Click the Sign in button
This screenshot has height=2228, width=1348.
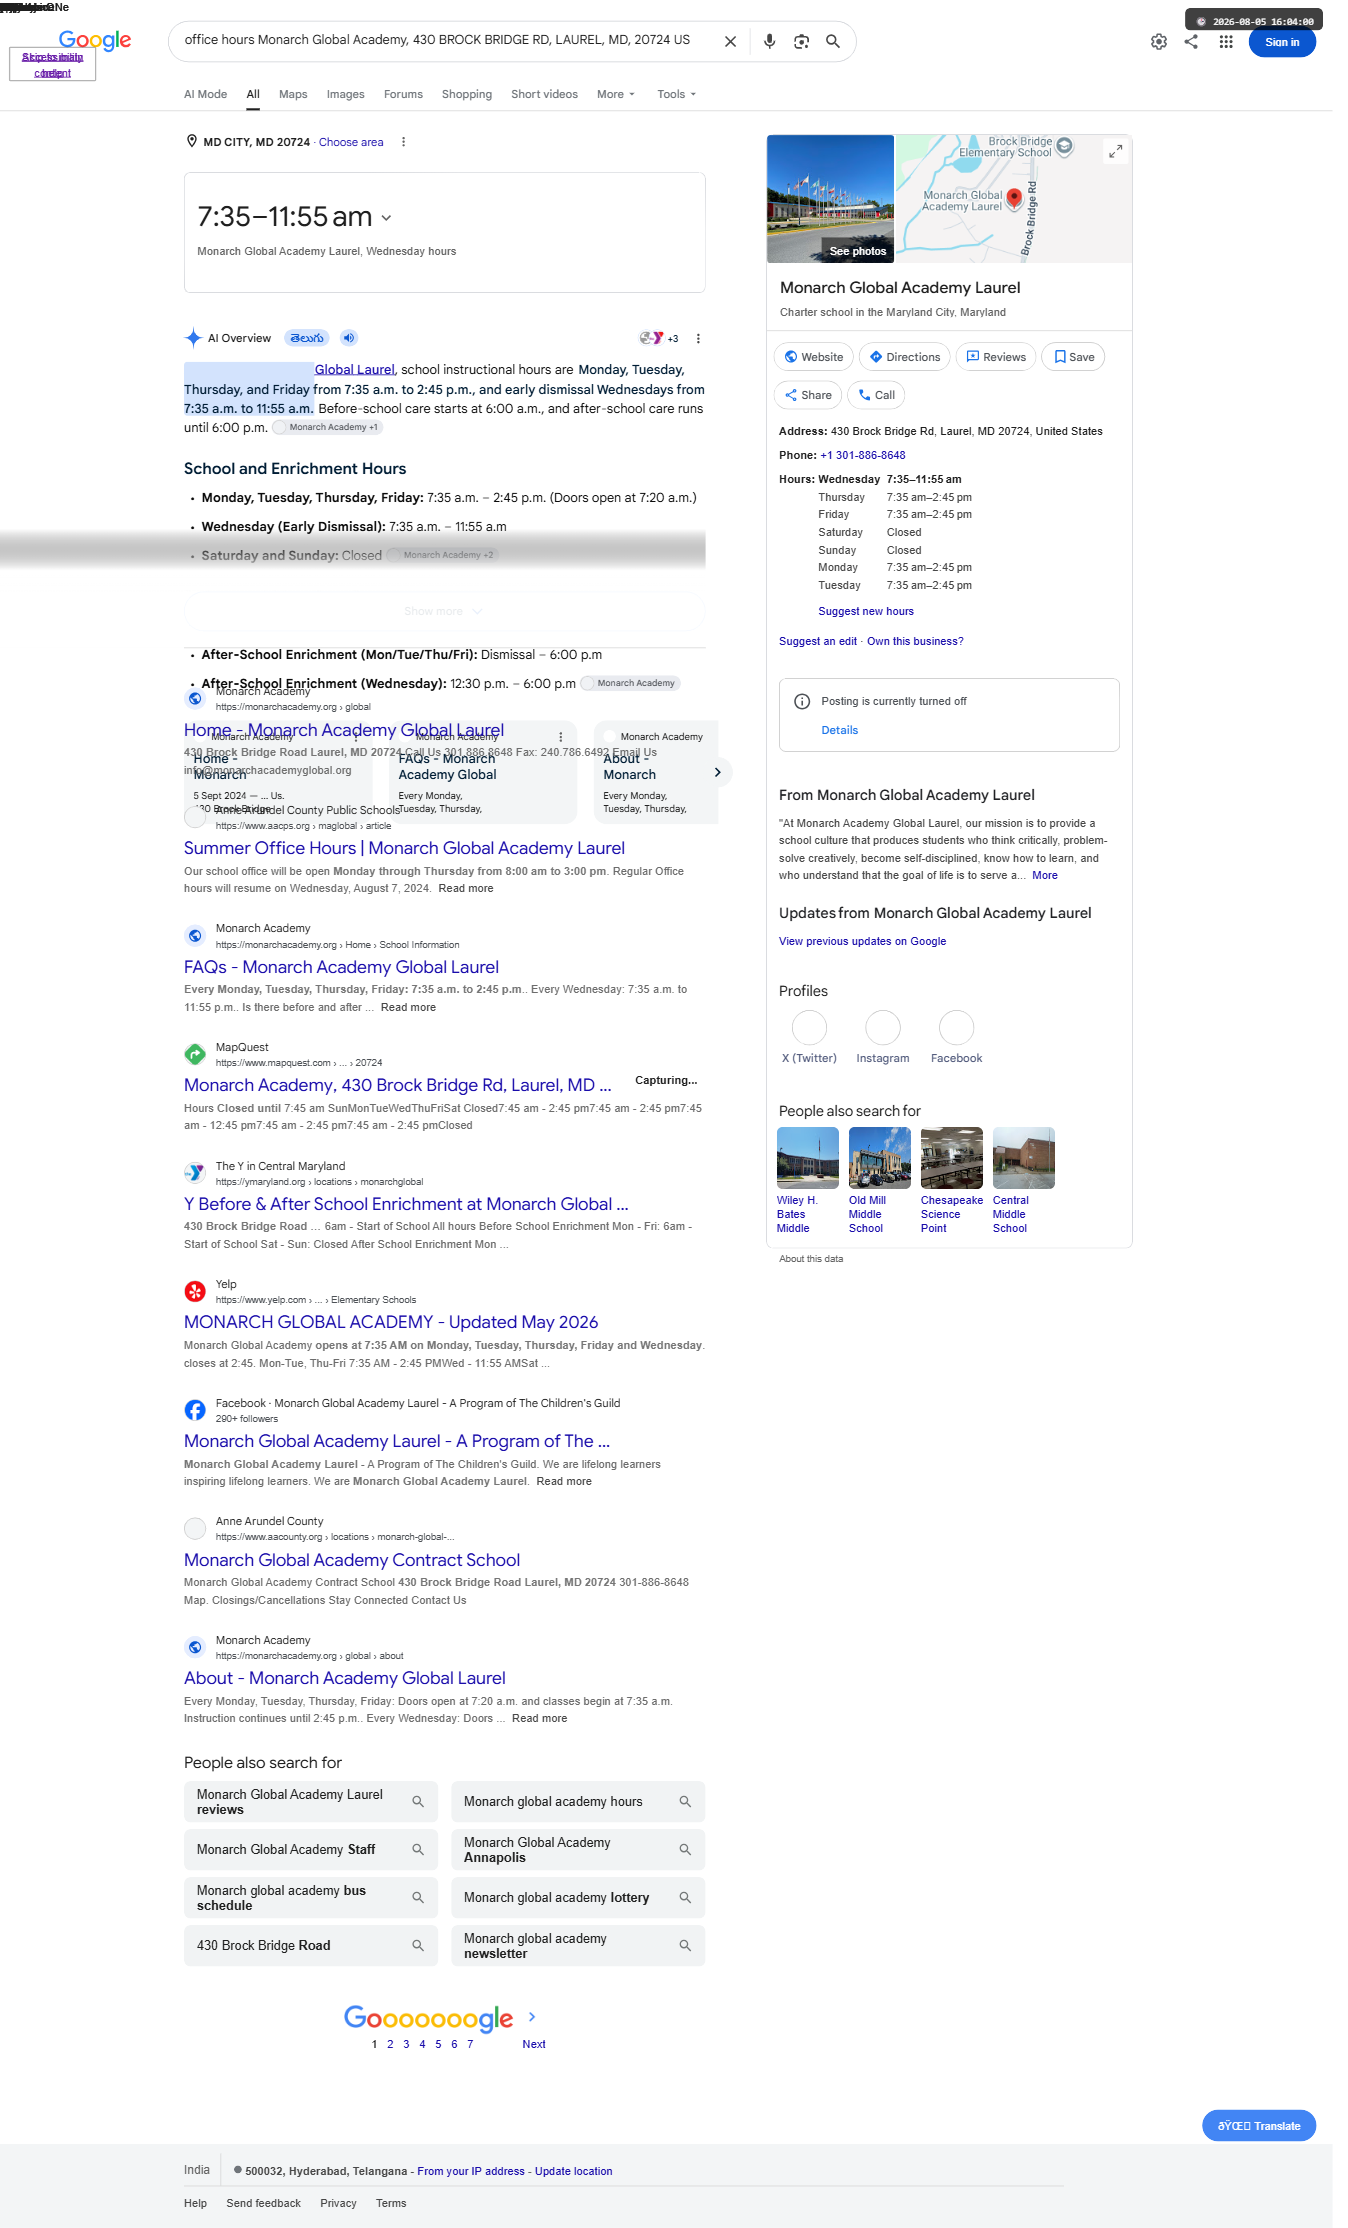(1282, 42)
